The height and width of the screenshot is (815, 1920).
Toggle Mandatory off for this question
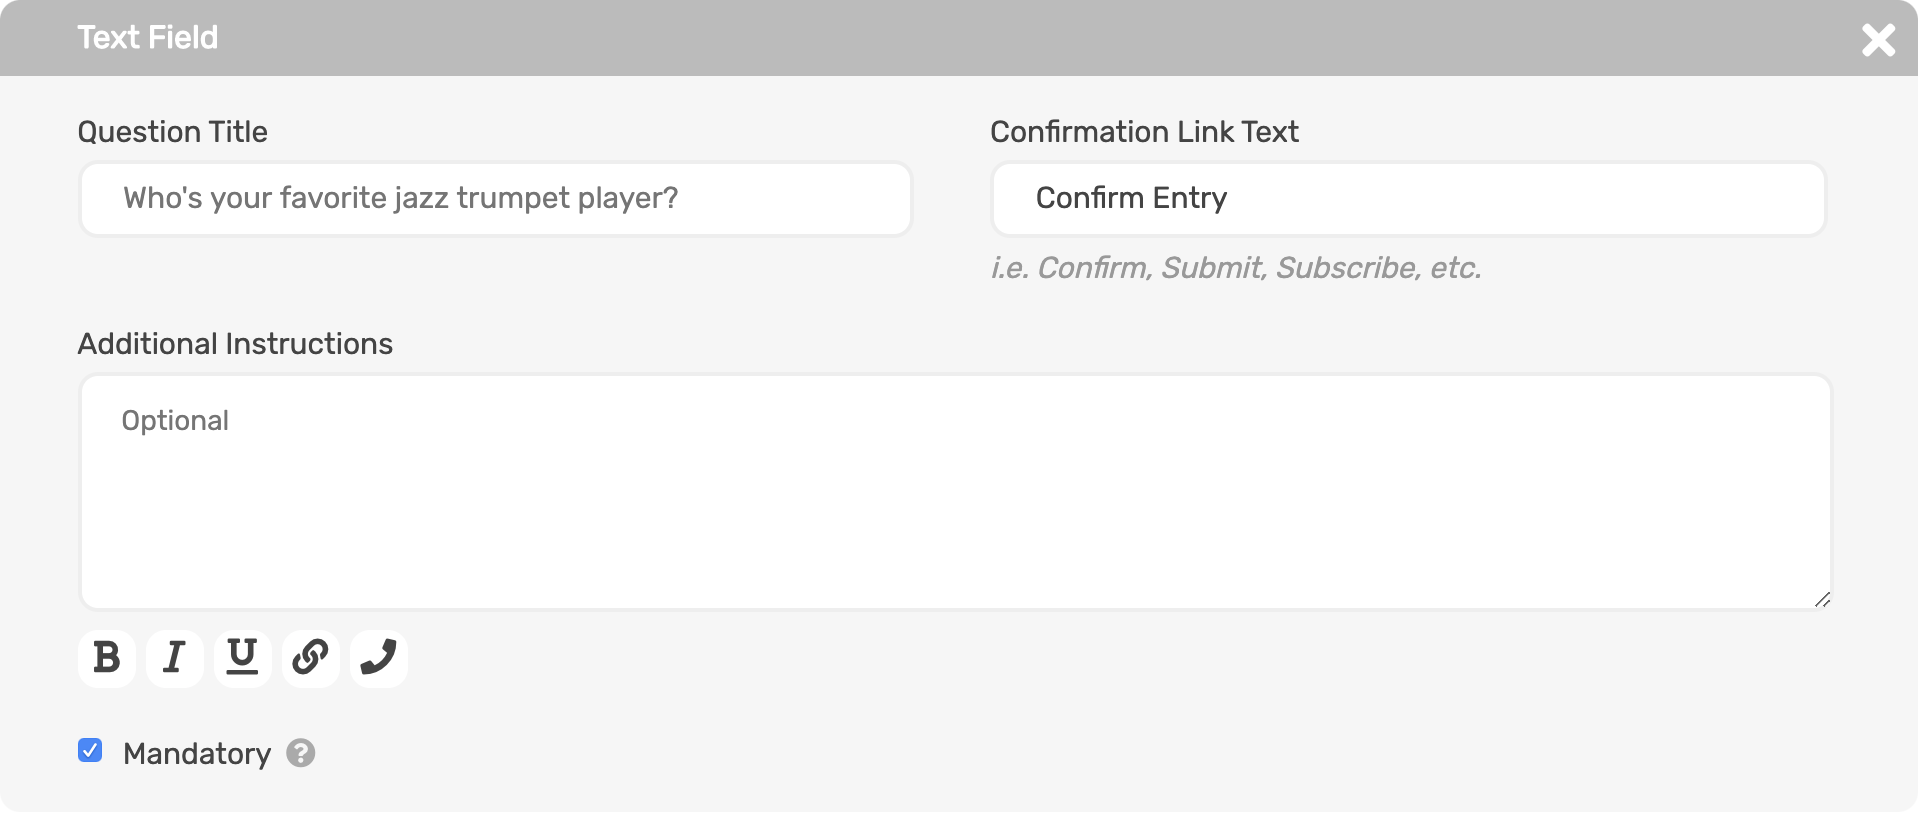(89, 751)
